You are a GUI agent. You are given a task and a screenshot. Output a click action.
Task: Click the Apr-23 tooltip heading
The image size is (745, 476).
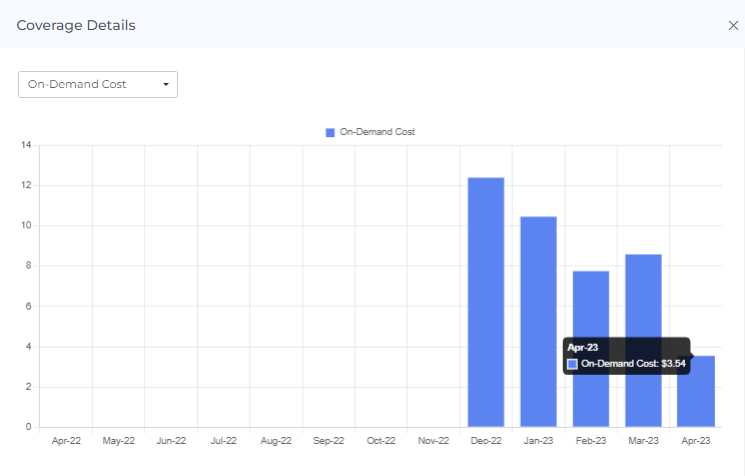(581, 347)
